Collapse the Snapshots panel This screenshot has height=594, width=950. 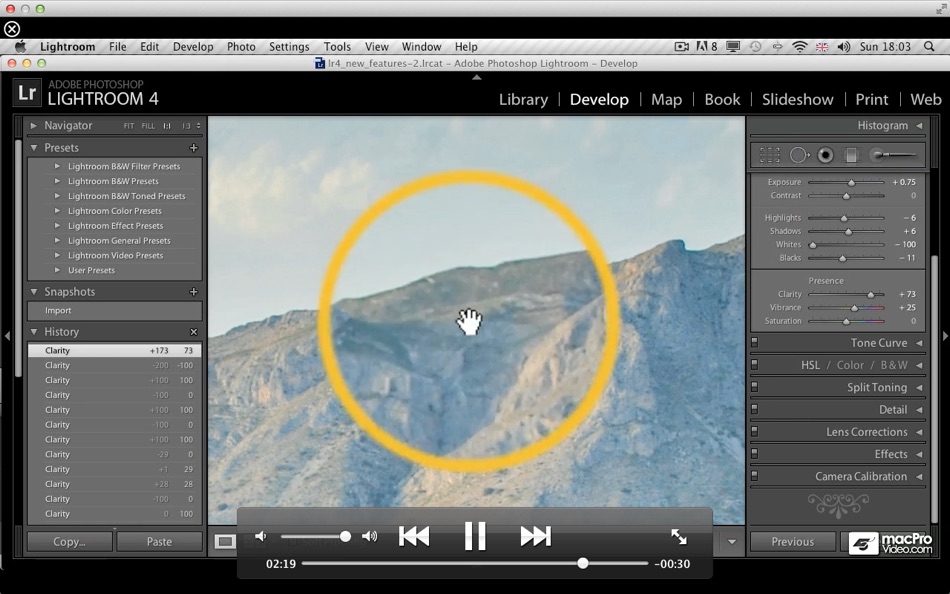click(33, 292)
